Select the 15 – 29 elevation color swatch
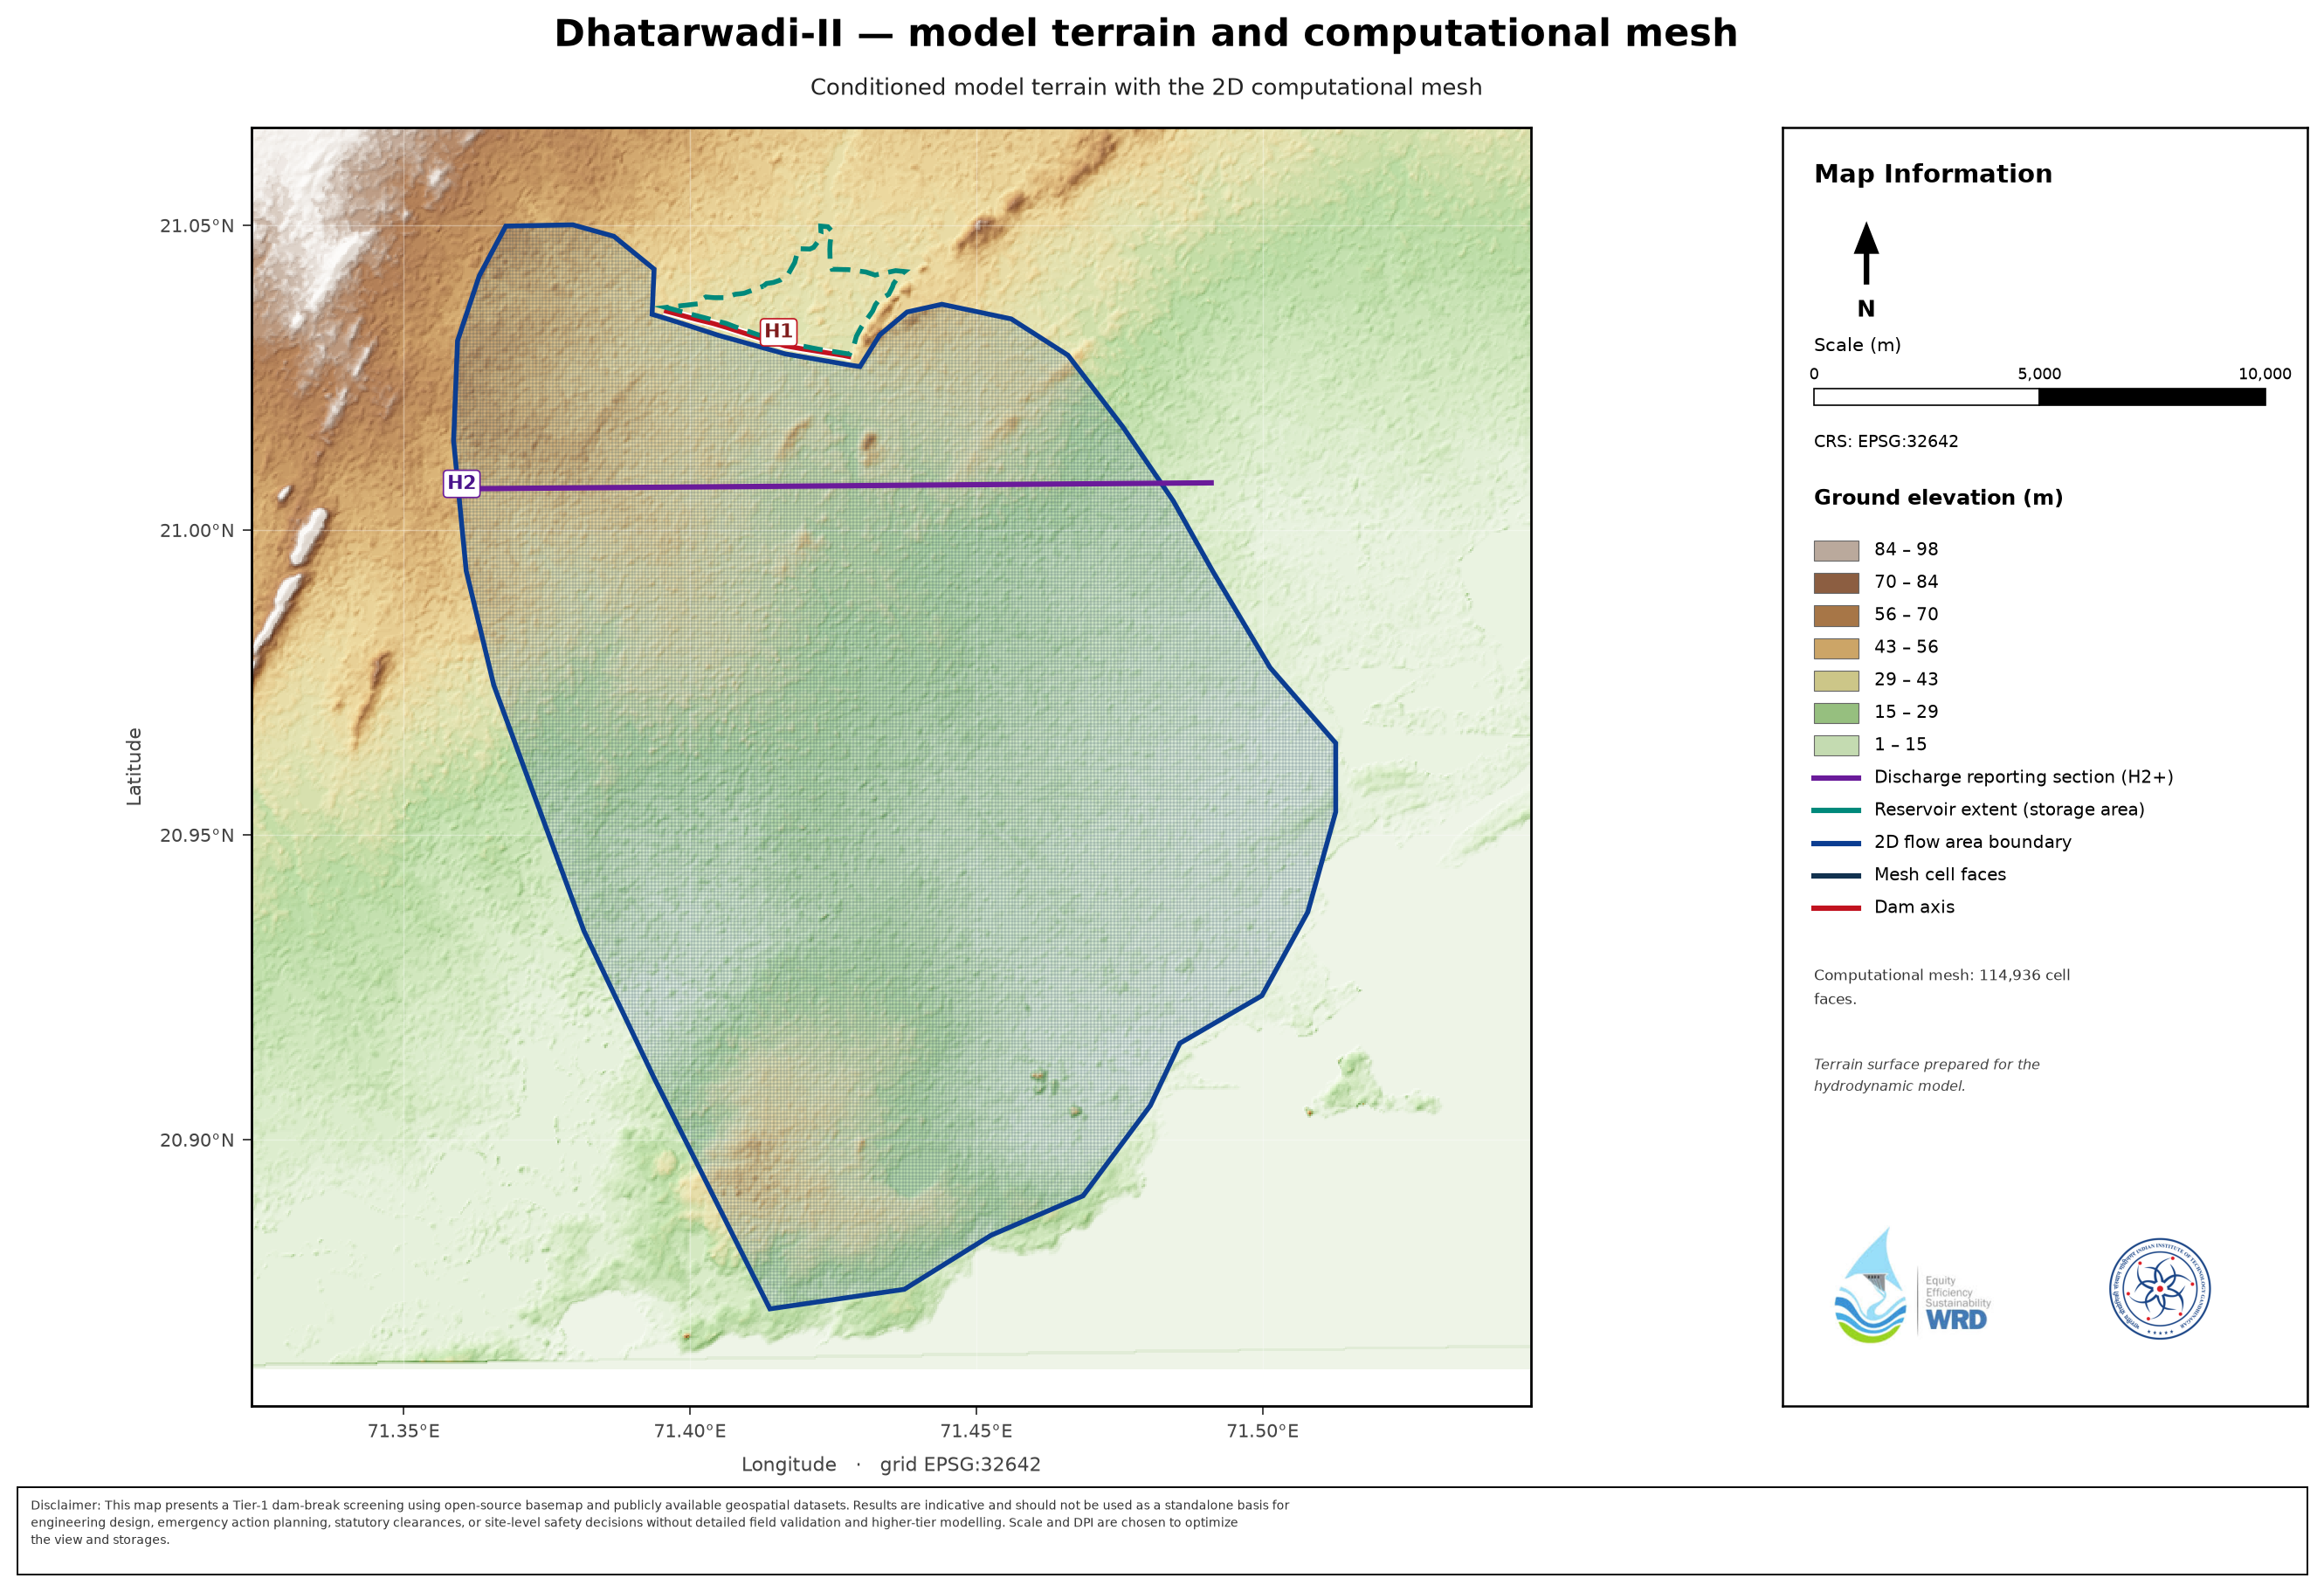This screenshot has width=2324, height=1592. point(1836,713)
